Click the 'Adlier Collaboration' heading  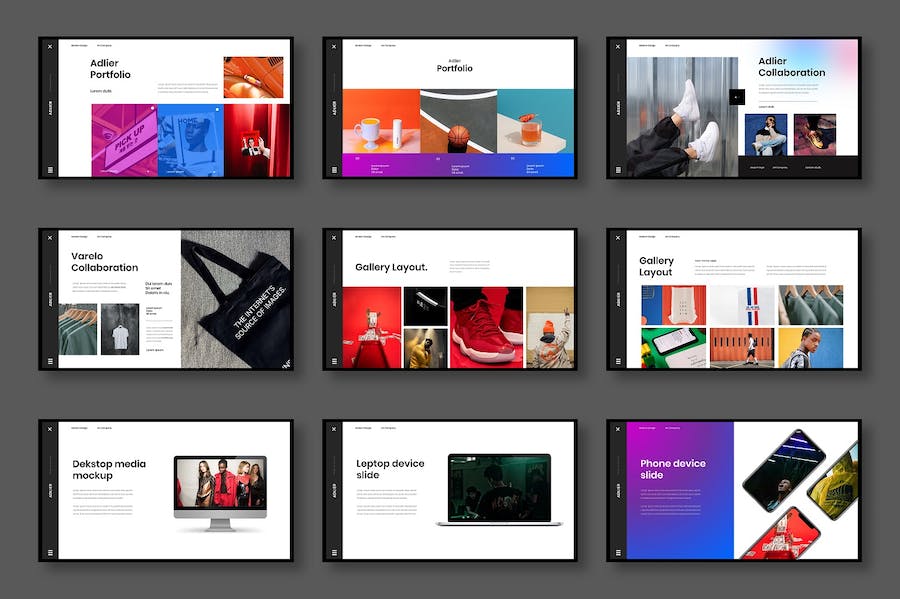pos(791,67)
